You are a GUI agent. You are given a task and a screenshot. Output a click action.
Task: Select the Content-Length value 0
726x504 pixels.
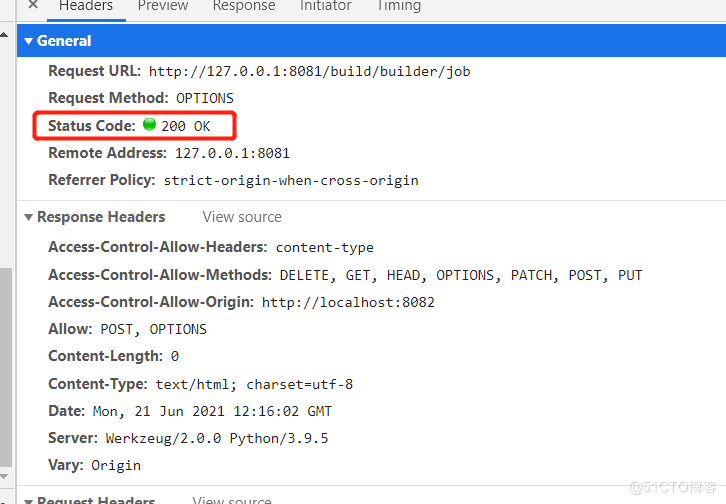175,356
